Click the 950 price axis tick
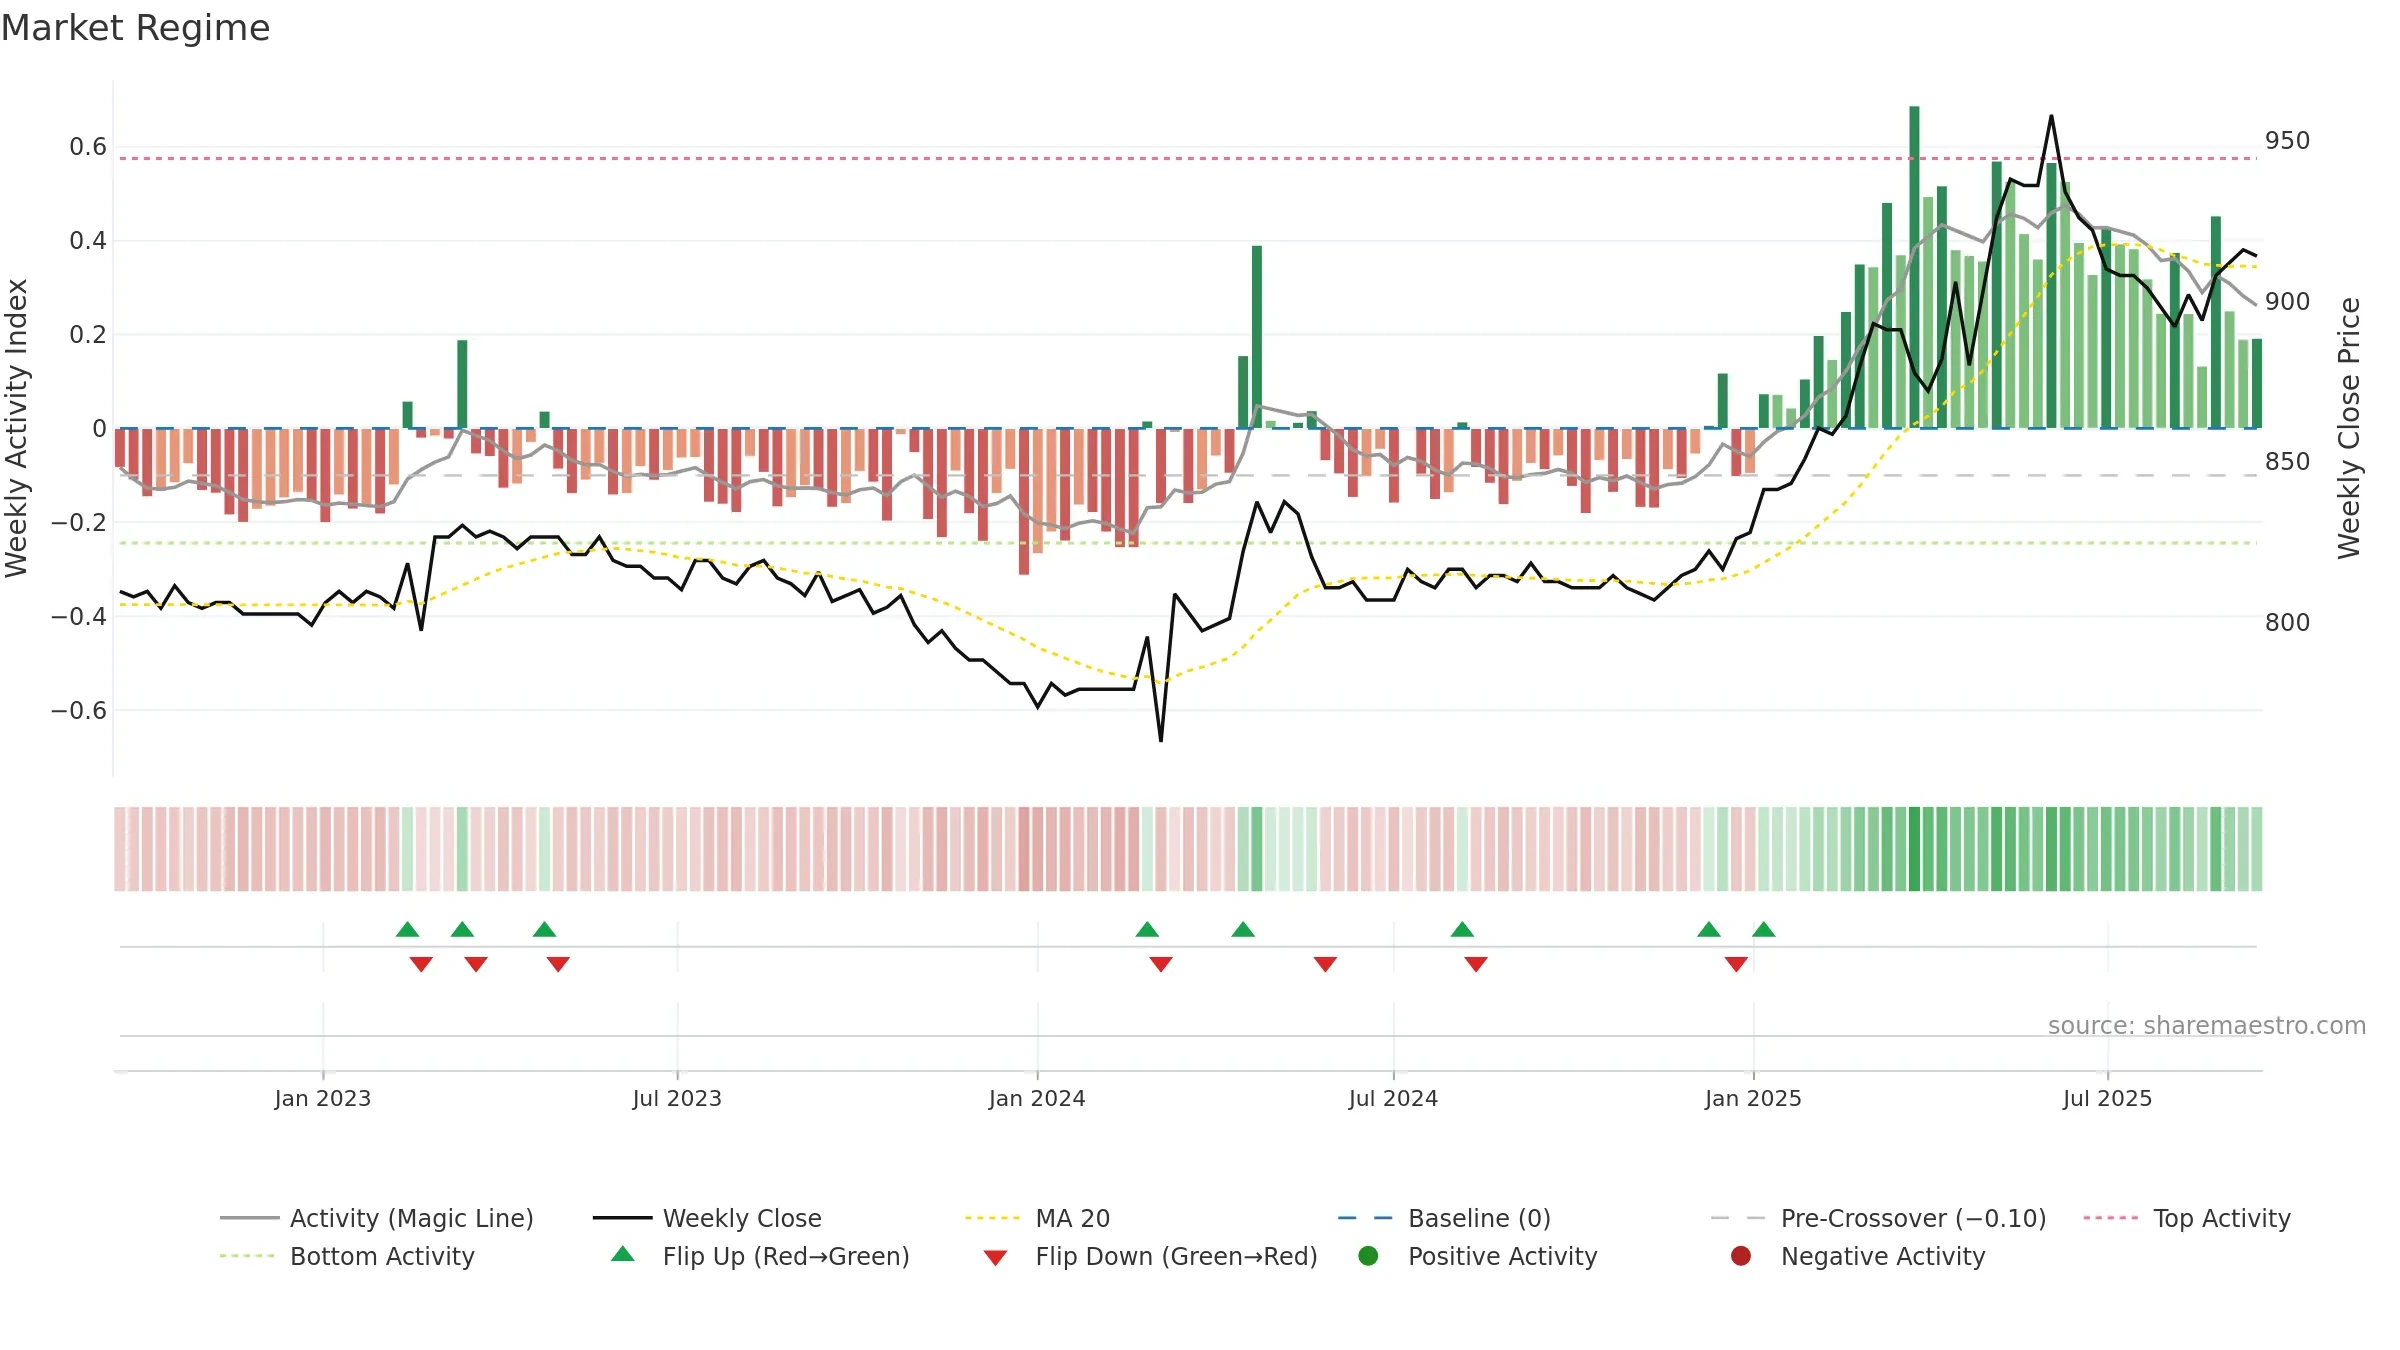Image resolution: width=2400 pixels, height=1350 pixels. coord(2287,140)
